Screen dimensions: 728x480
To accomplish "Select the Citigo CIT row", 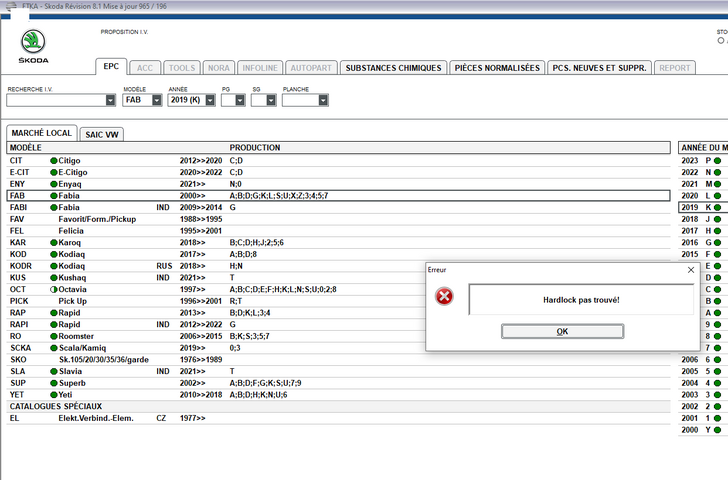I will pos(338,161).
